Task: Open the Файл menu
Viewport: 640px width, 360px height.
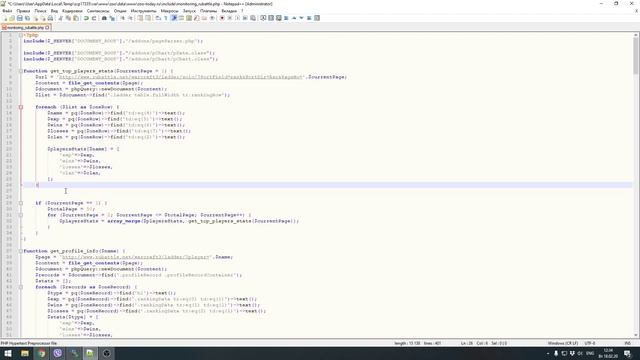Action: coord(7,11)
